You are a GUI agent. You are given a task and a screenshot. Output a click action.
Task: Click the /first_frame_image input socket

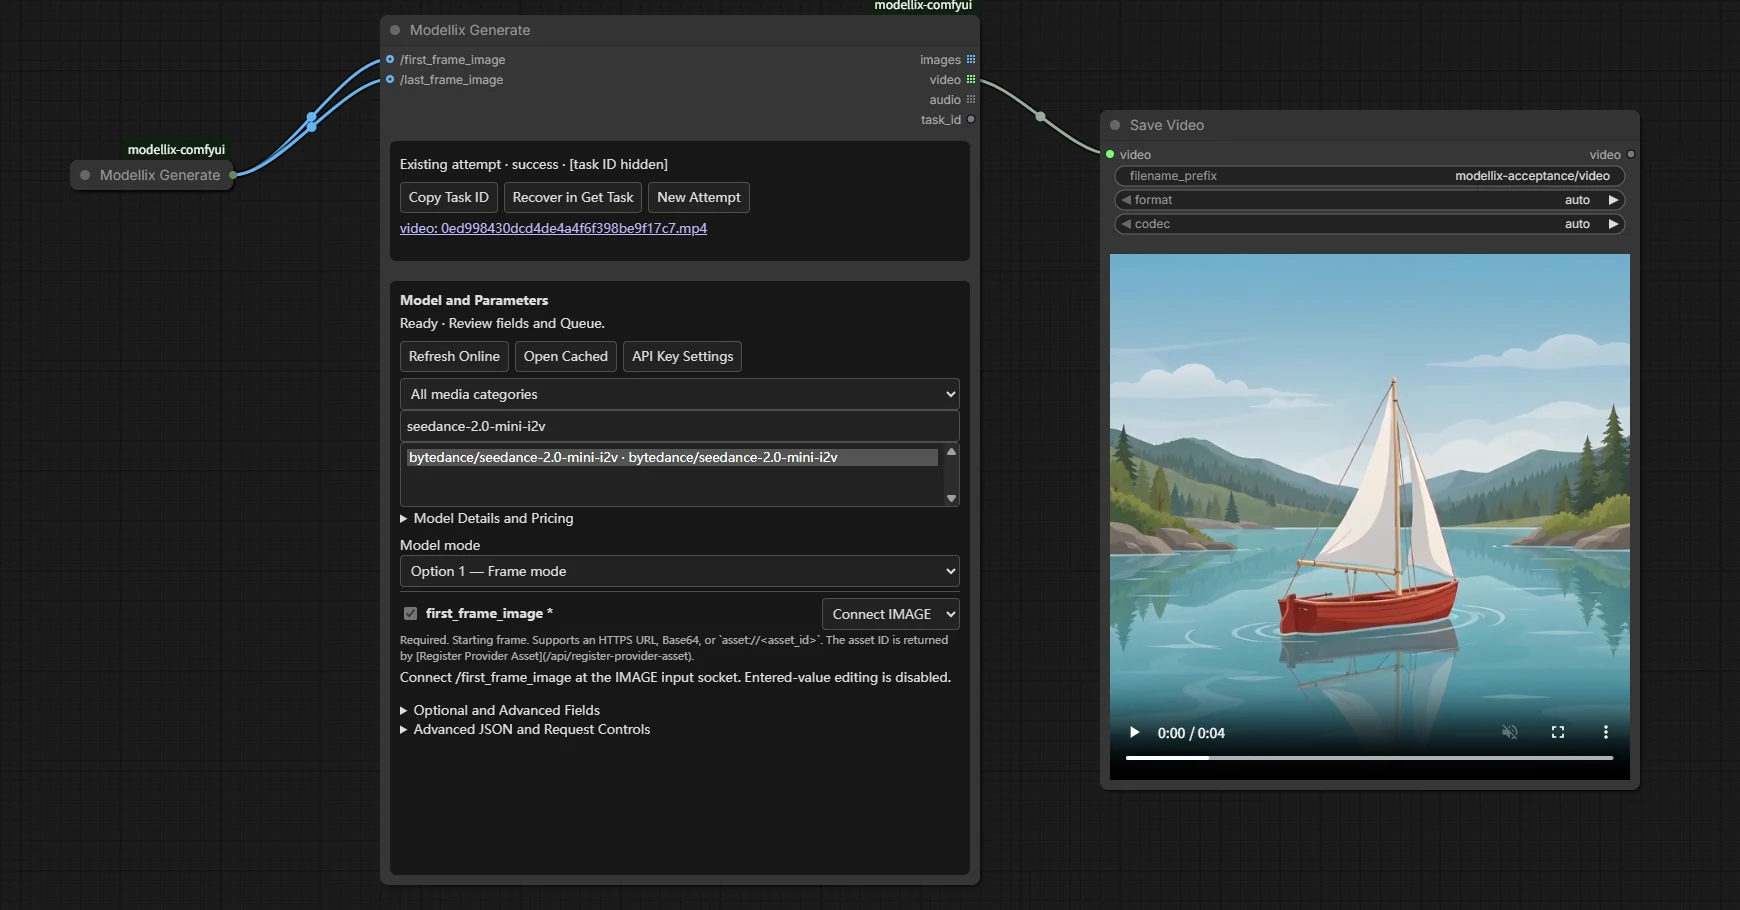(390, 59)
